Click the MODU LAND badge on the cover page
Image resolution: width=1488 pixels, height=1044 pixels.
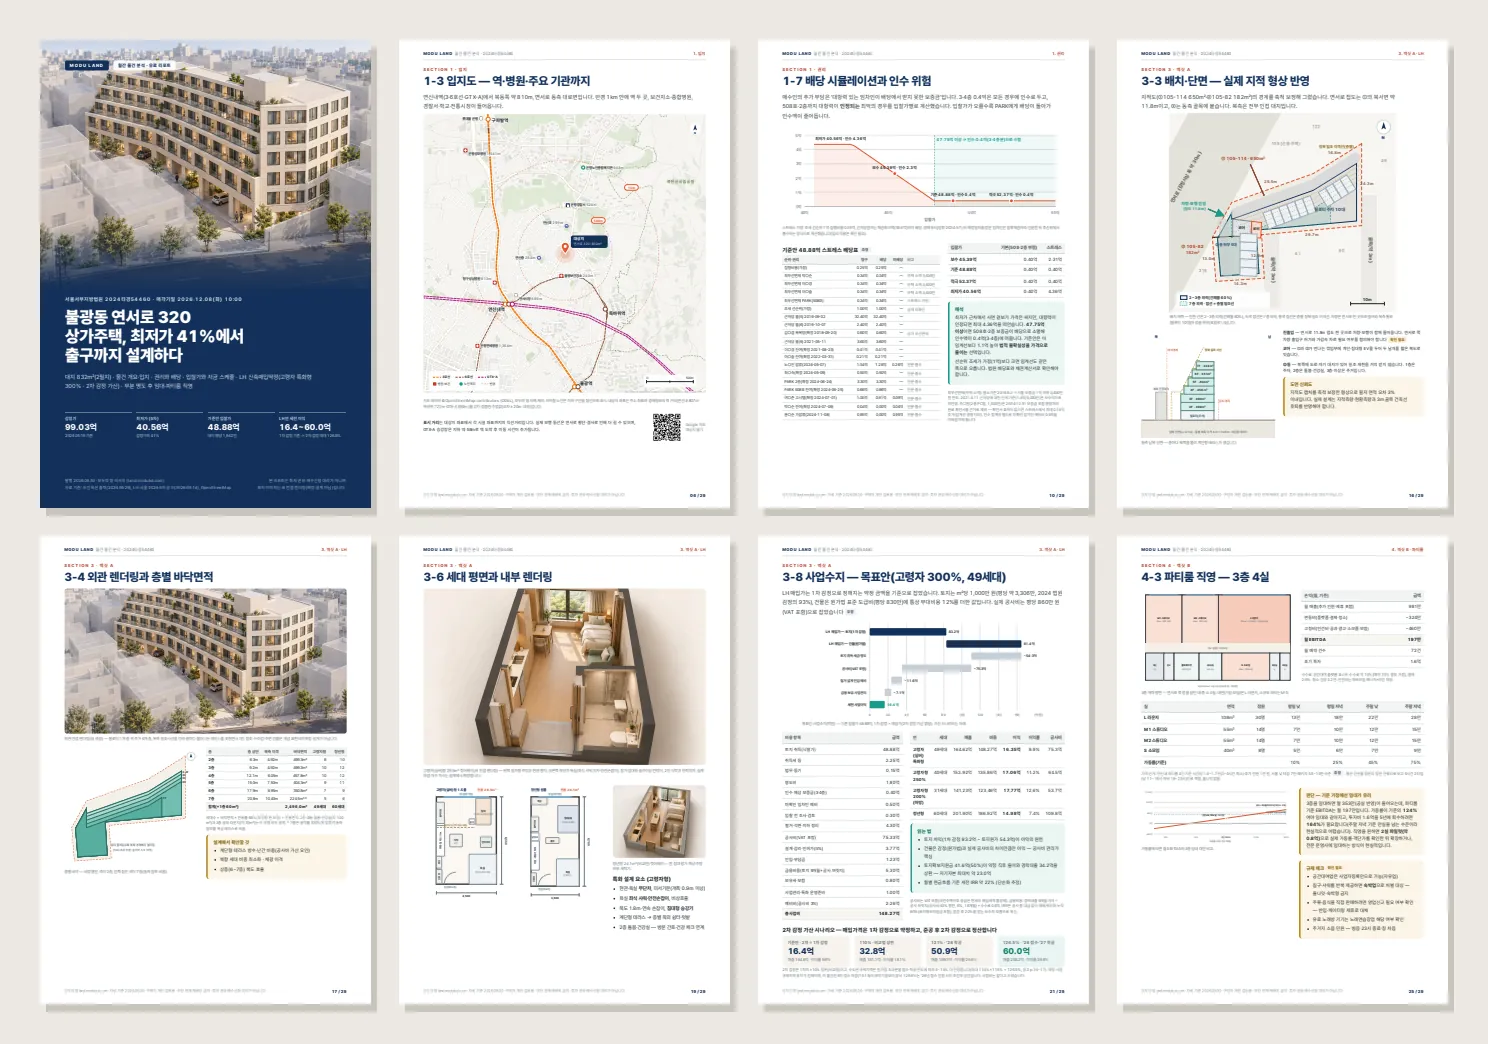pos(87,65)
